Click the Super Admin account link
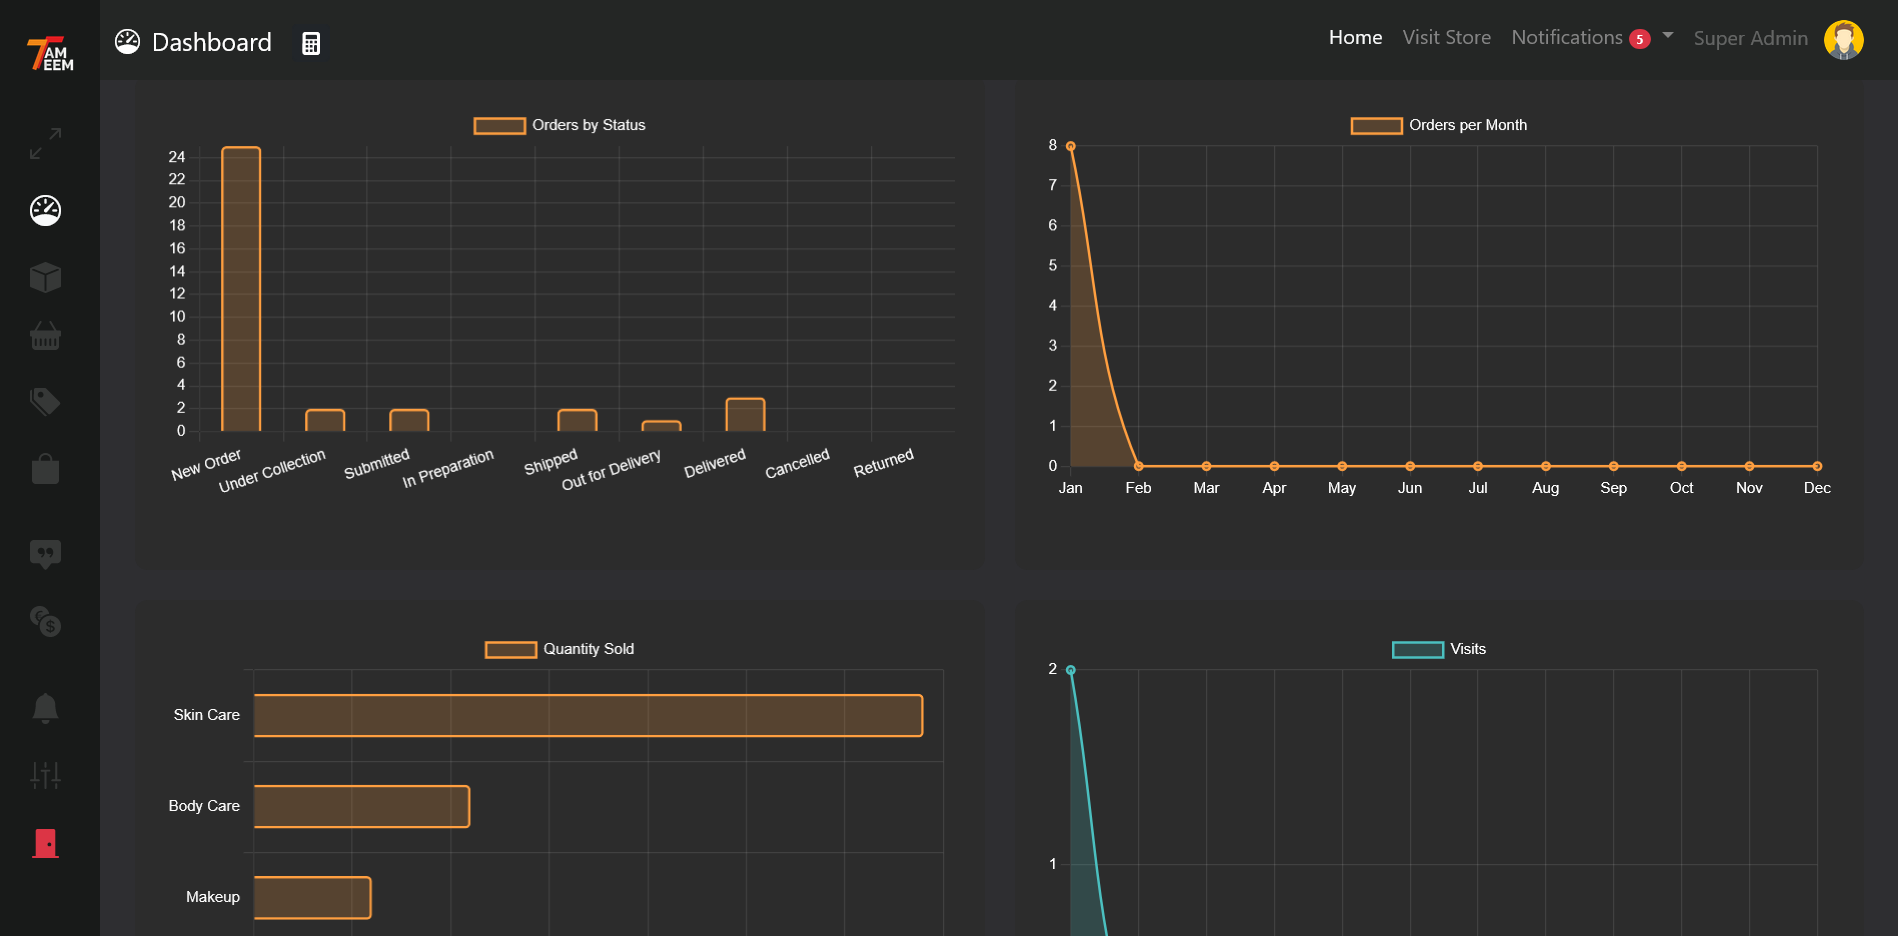 (x=1750, y=38)
